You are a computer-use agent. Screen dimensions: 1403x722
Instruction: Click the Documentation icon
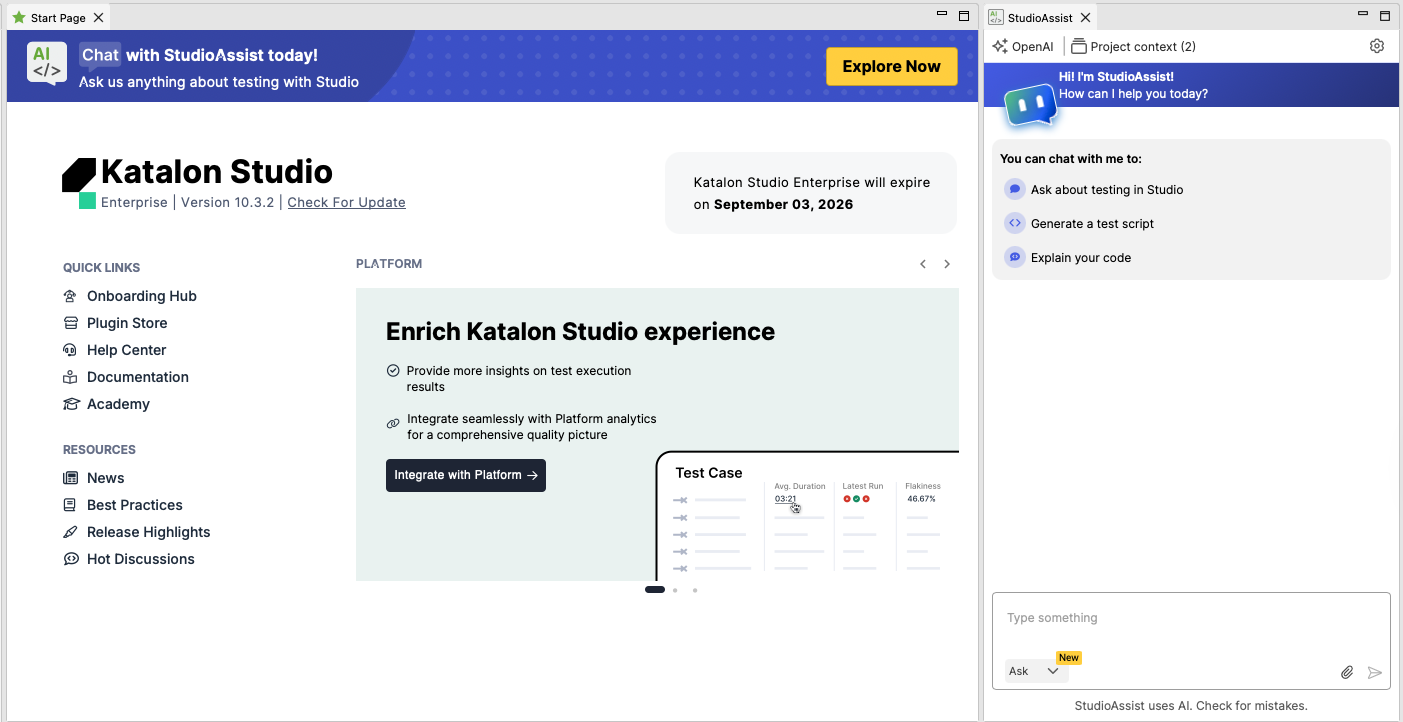[70, 377]
